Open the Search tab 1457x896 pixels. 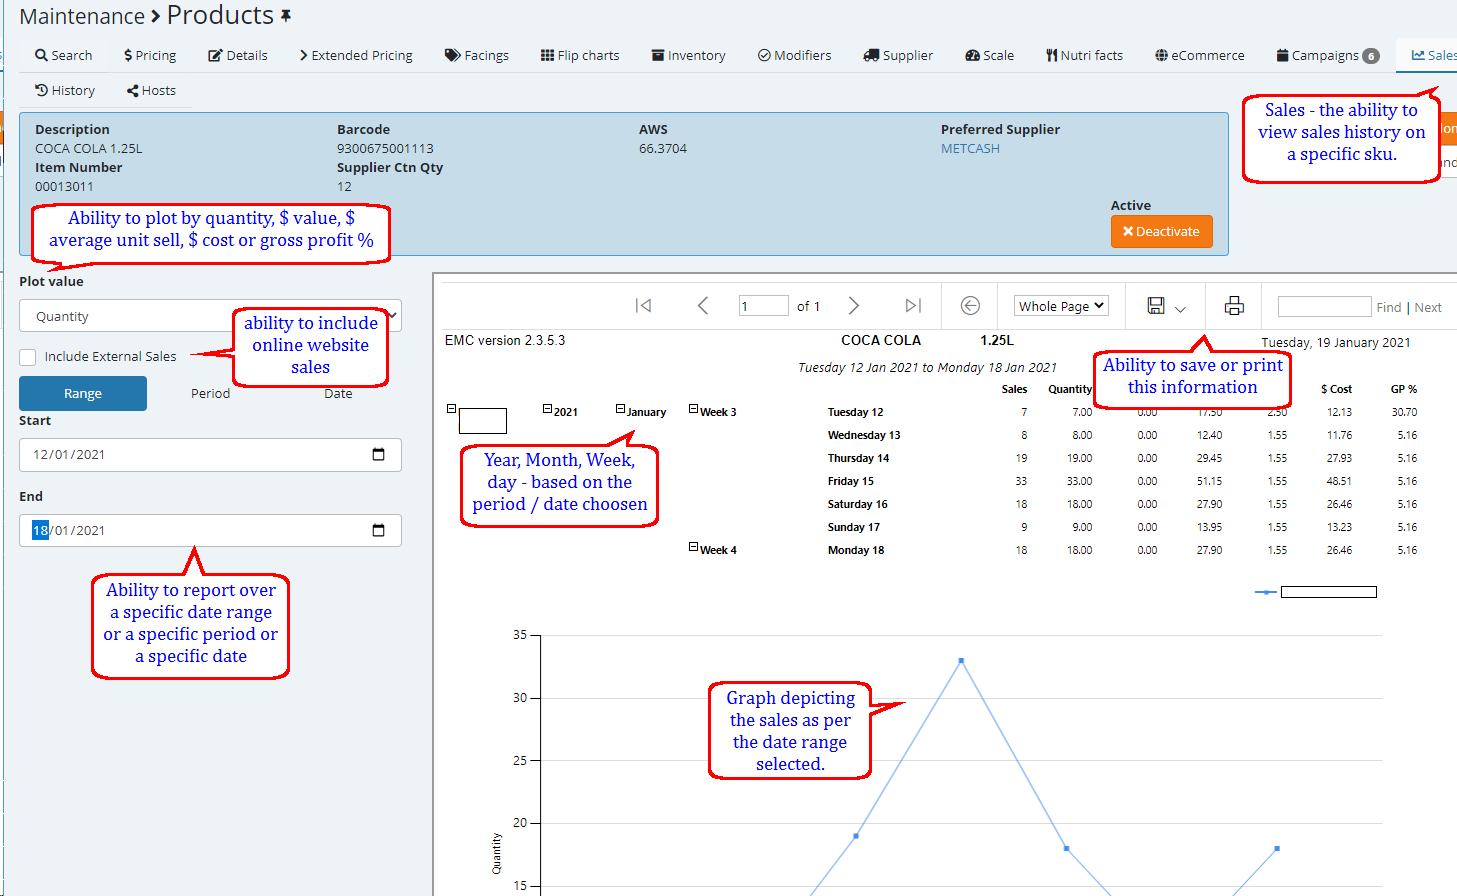pyautogui.click(x=63, y=55)
